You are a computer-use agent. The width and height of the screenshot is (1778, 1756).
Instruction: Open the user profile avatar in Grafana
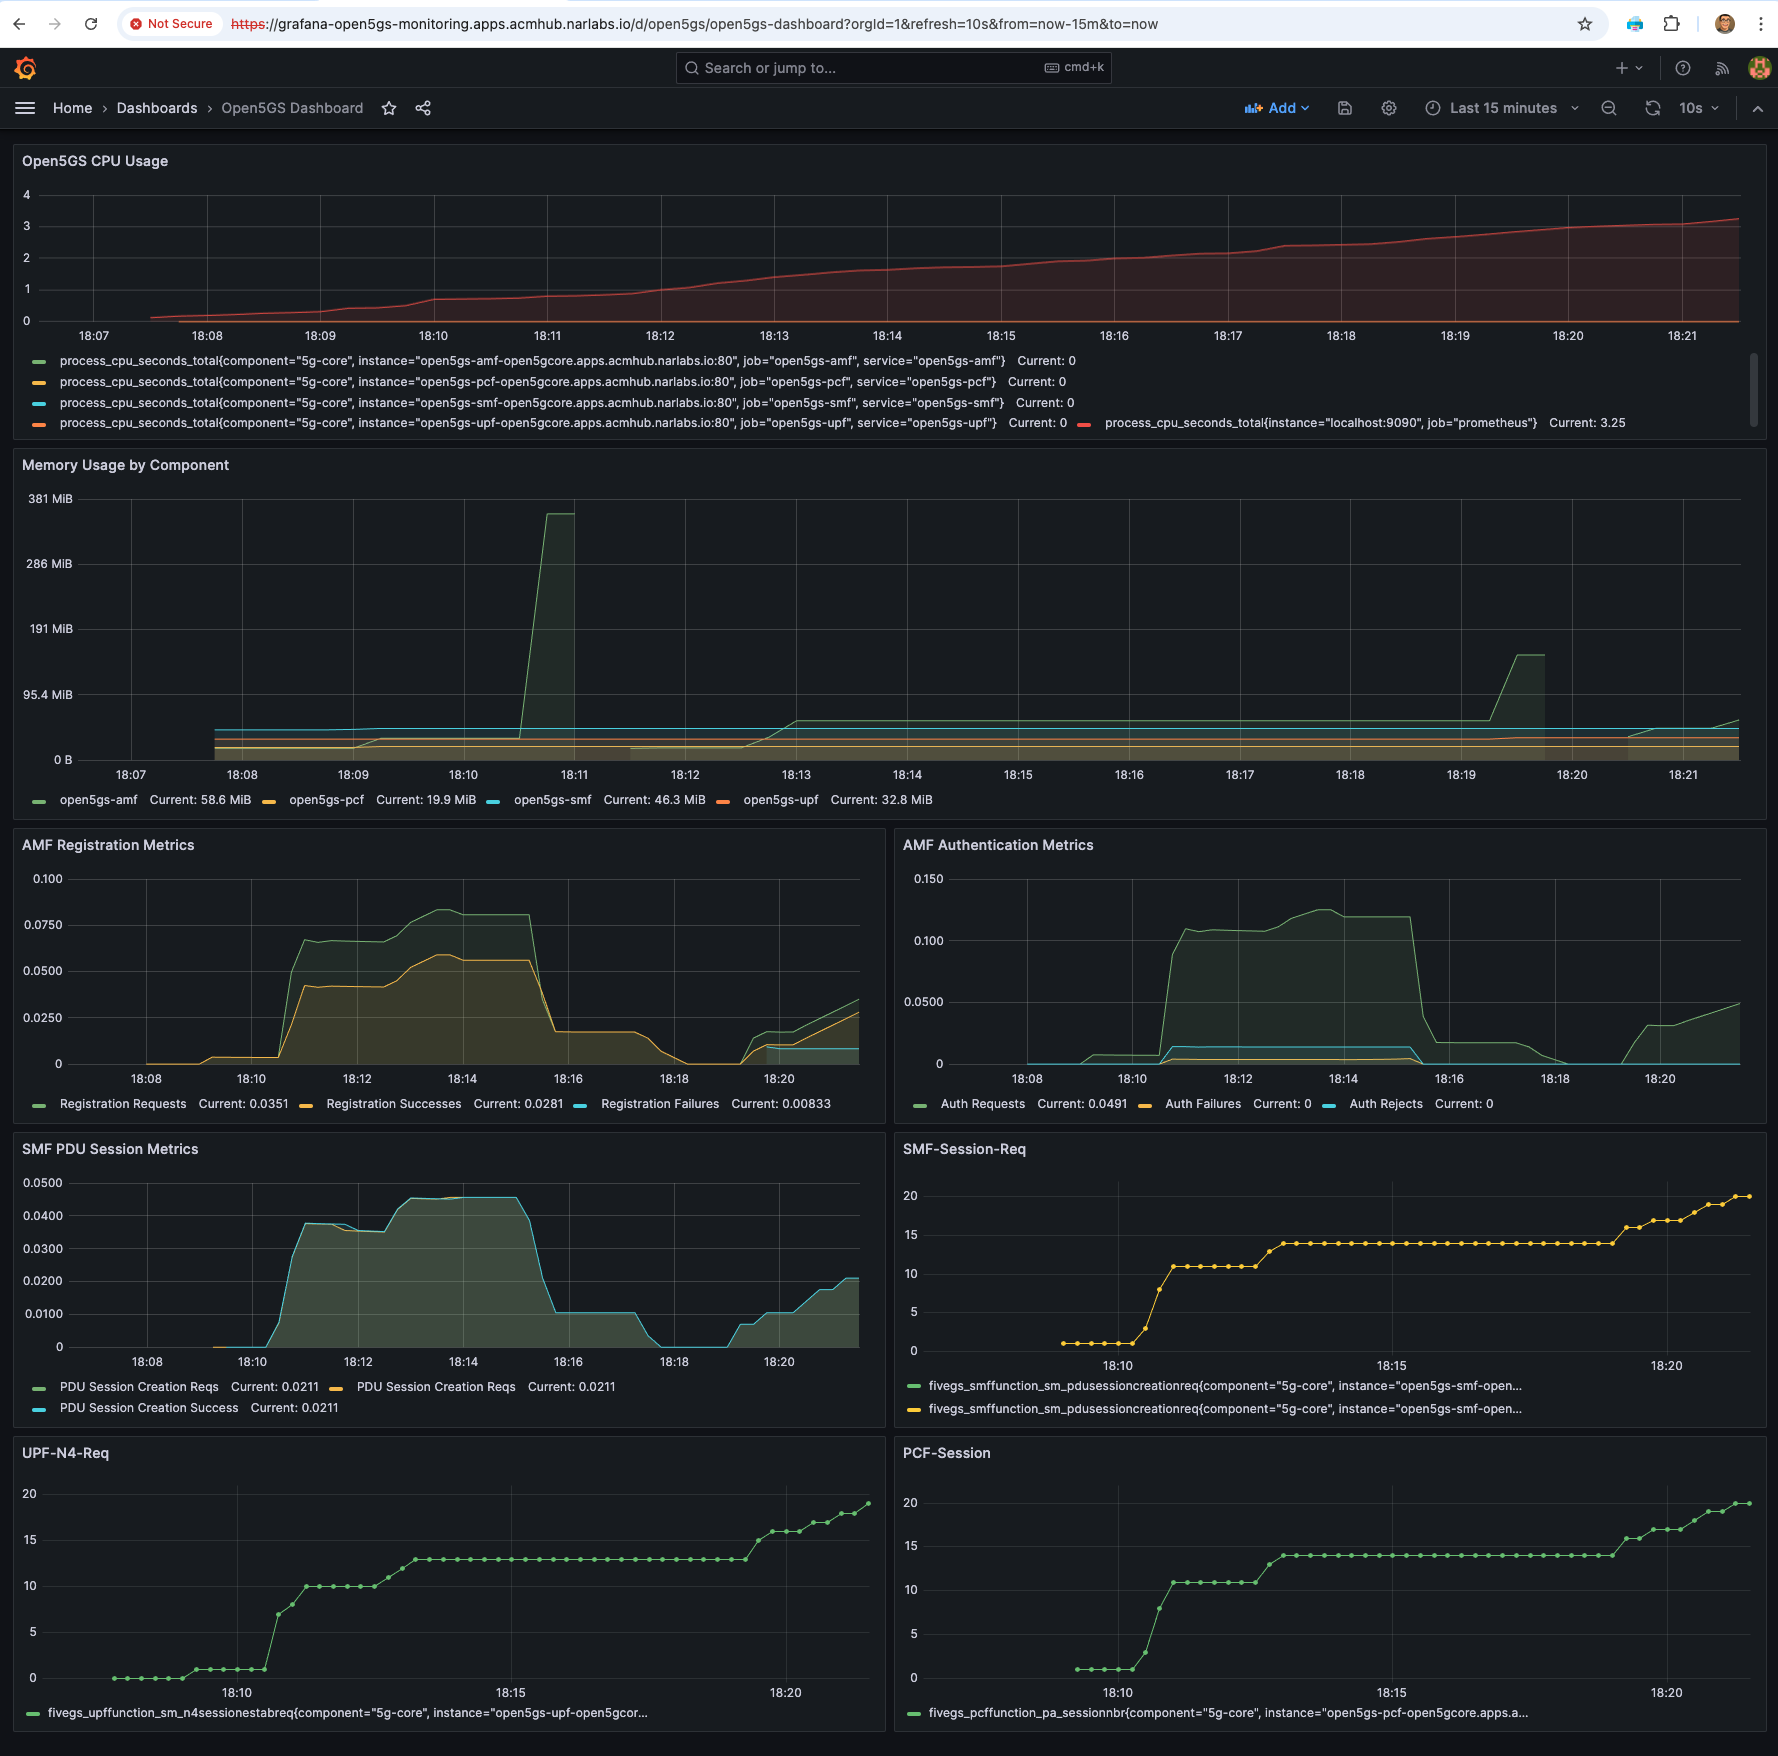[1759, 68]
